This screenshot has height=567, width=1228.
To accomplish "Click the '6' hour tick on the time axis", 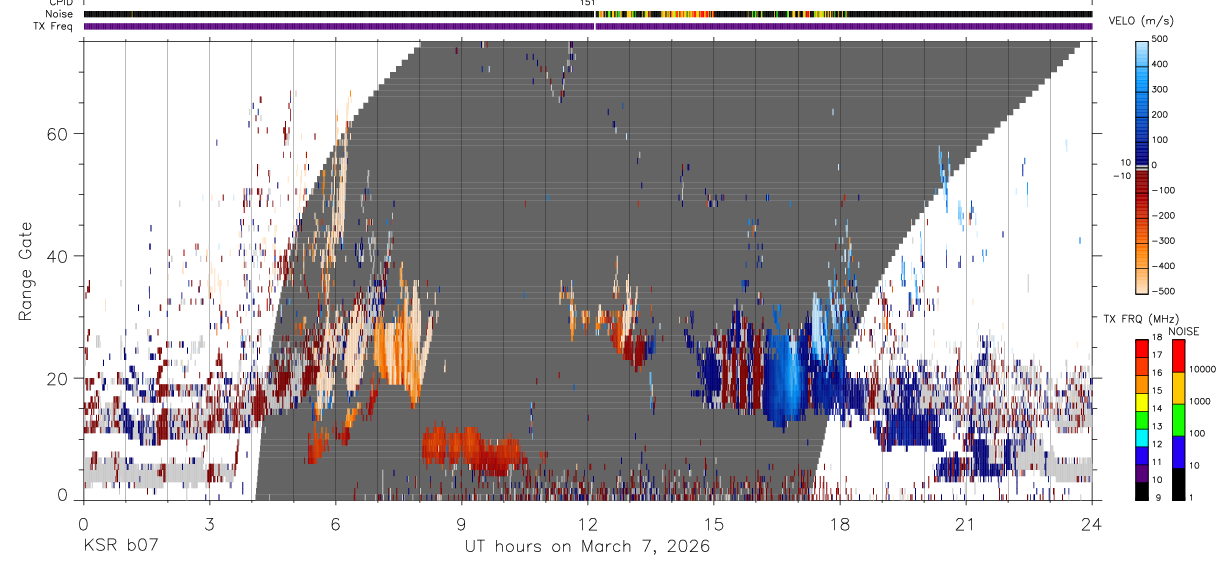I will point(336,523).
